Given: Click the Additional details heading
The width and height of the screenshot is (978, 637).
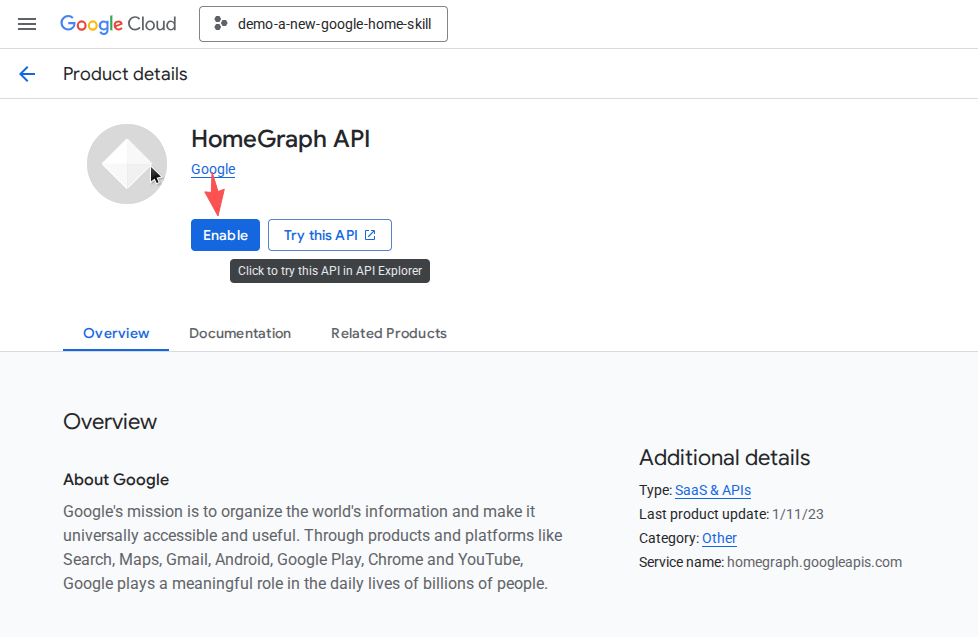Looking at the screenshot, I should pyautogui.click(x=724, y=458).
